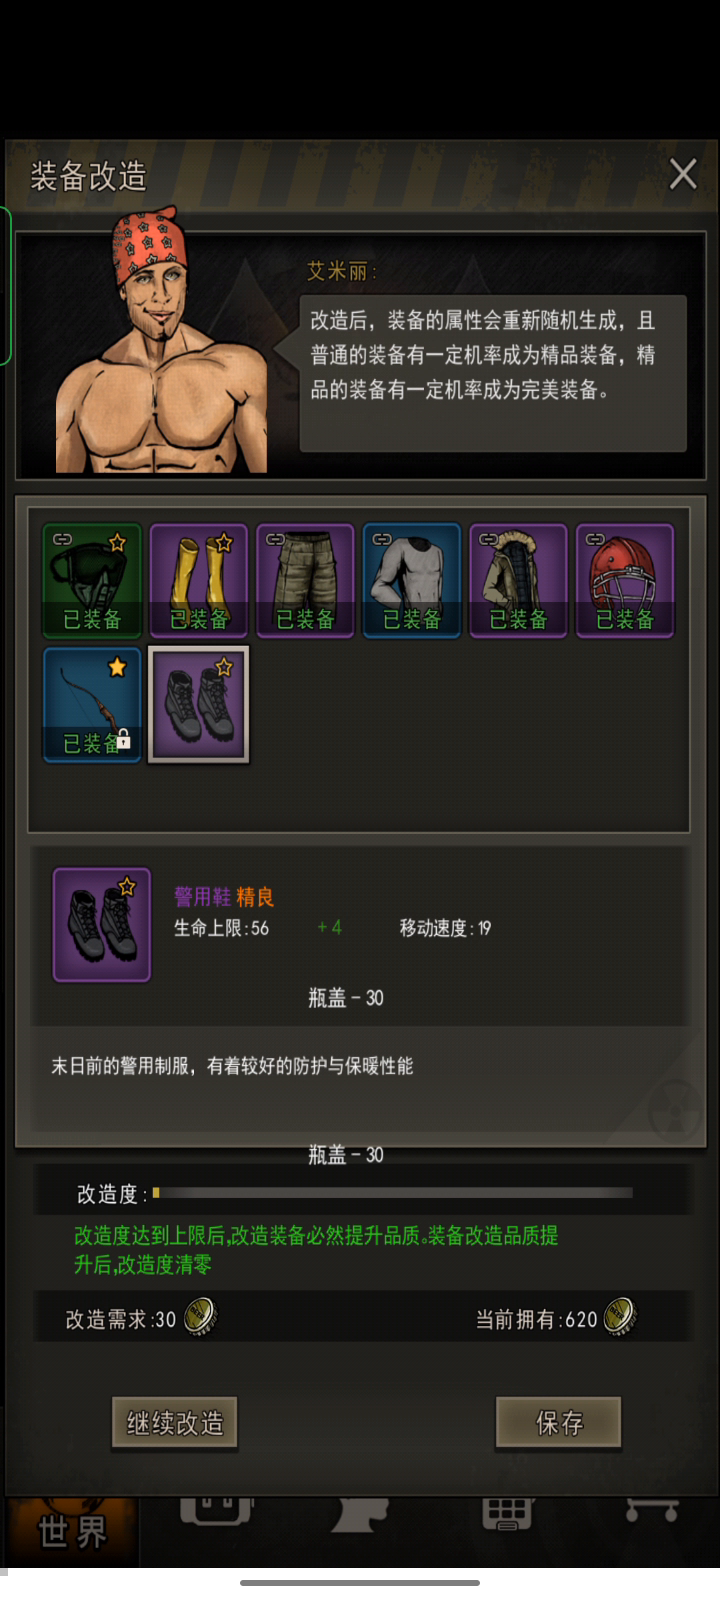Select the yellow rubber boots item
720x1600 pixels.
[x=198, y=580]
